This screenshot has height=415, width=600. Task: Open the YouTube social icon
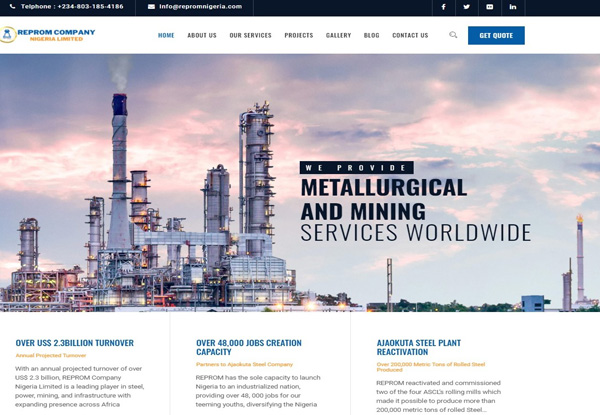pos(490,7)
